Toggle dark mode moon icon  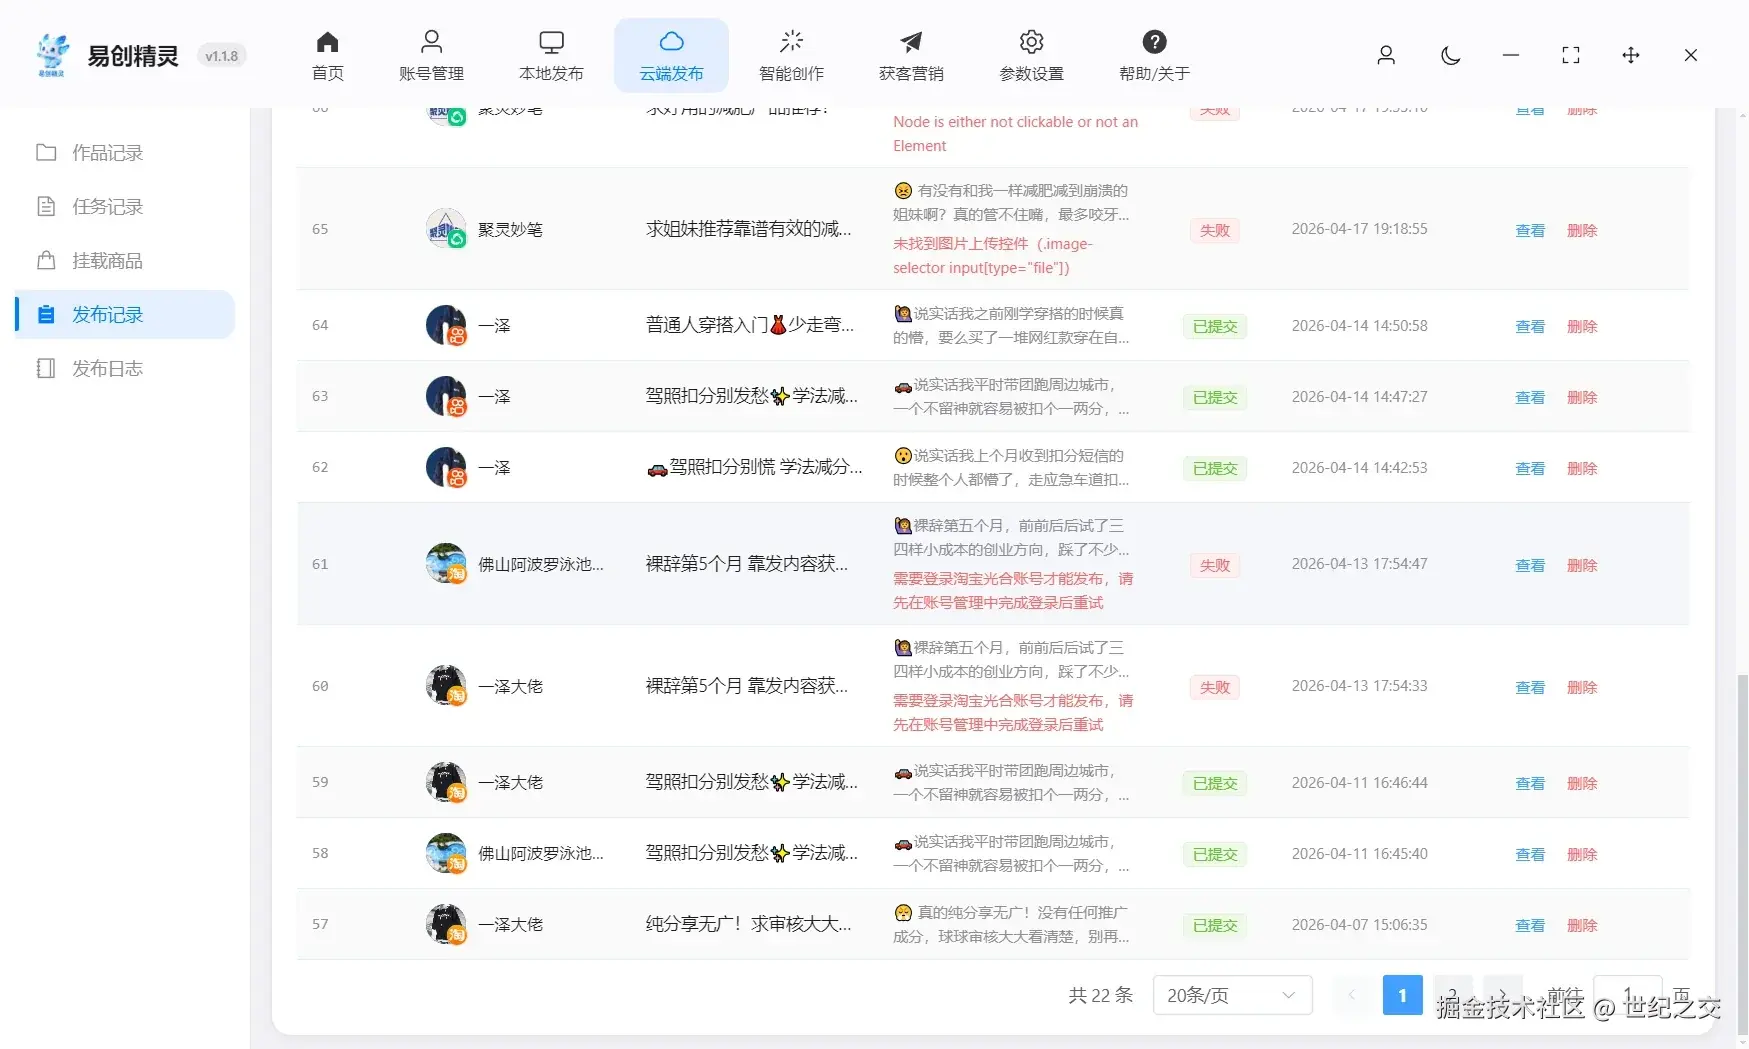point(1450,55)
